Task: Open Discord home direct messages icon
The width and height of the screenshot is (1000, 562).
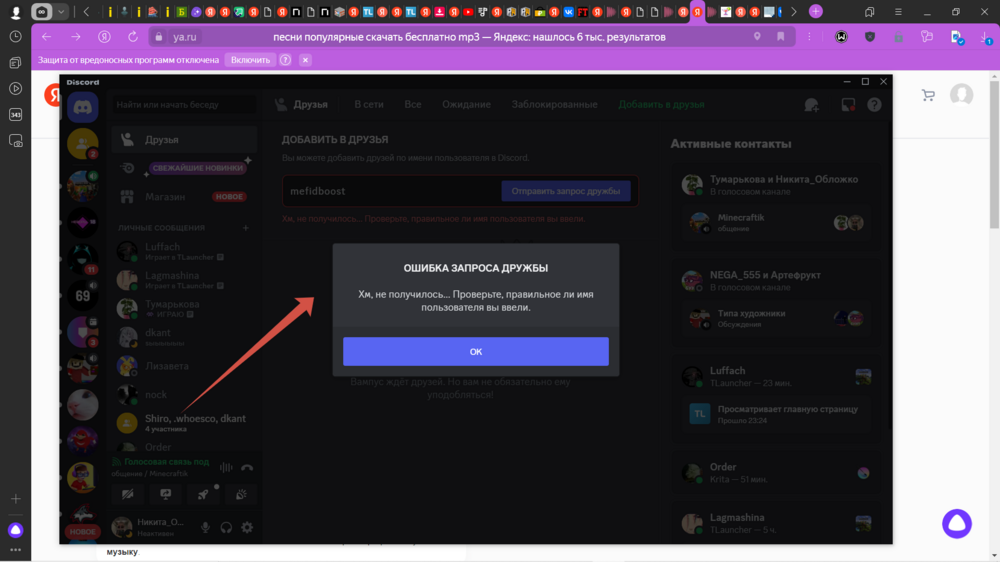Action: pos(83,107)
